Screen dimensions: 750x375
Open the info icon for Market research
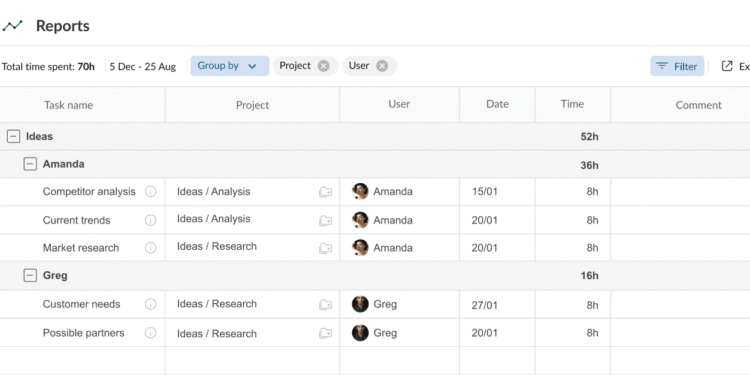coord(151,248)
